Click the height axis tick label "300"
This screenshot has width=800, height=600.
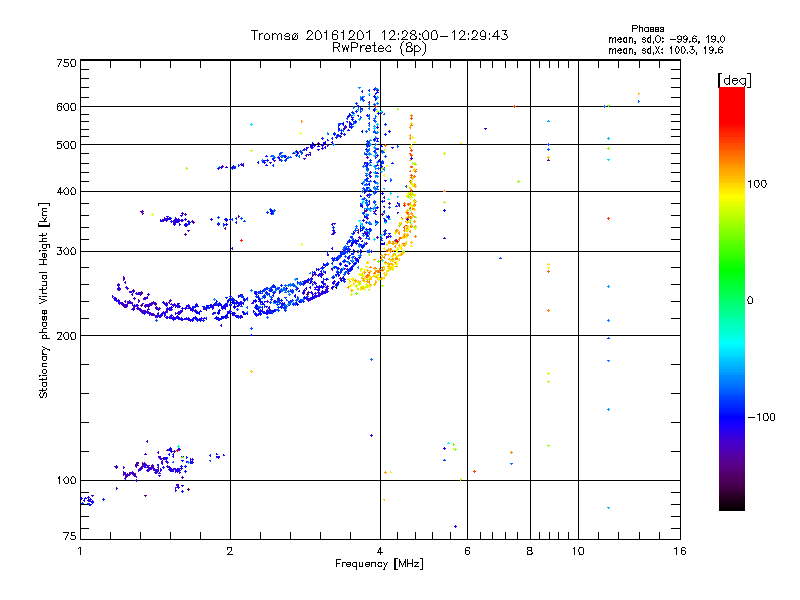(66, 252)
